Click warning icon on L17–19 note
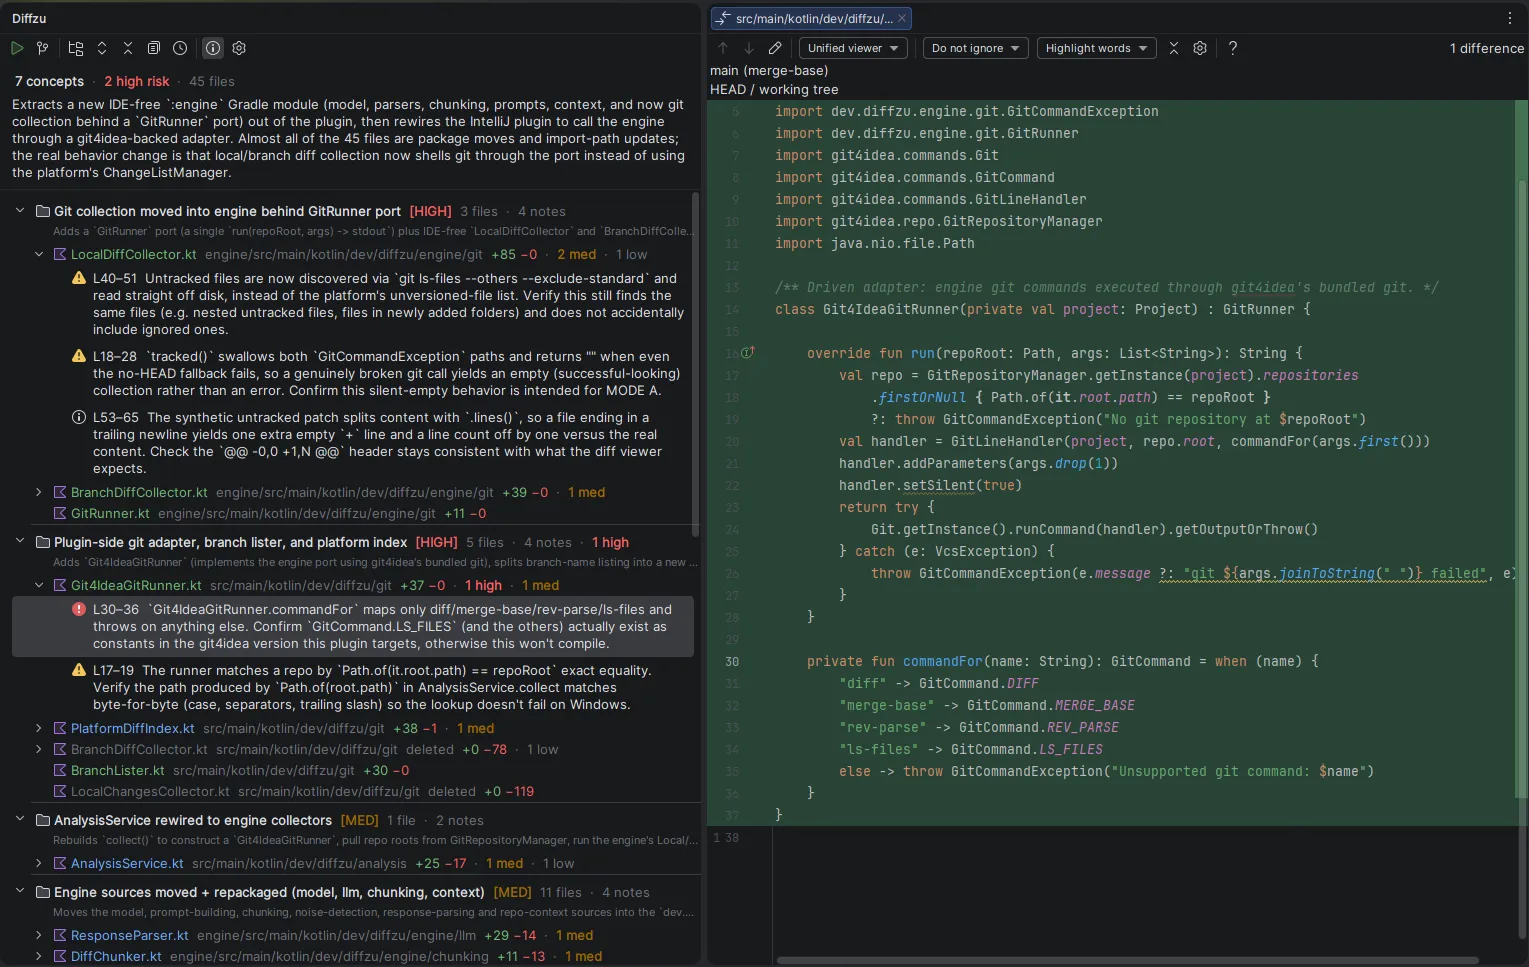This screenshot has width=1529, height=967. (x=79, y=670)
